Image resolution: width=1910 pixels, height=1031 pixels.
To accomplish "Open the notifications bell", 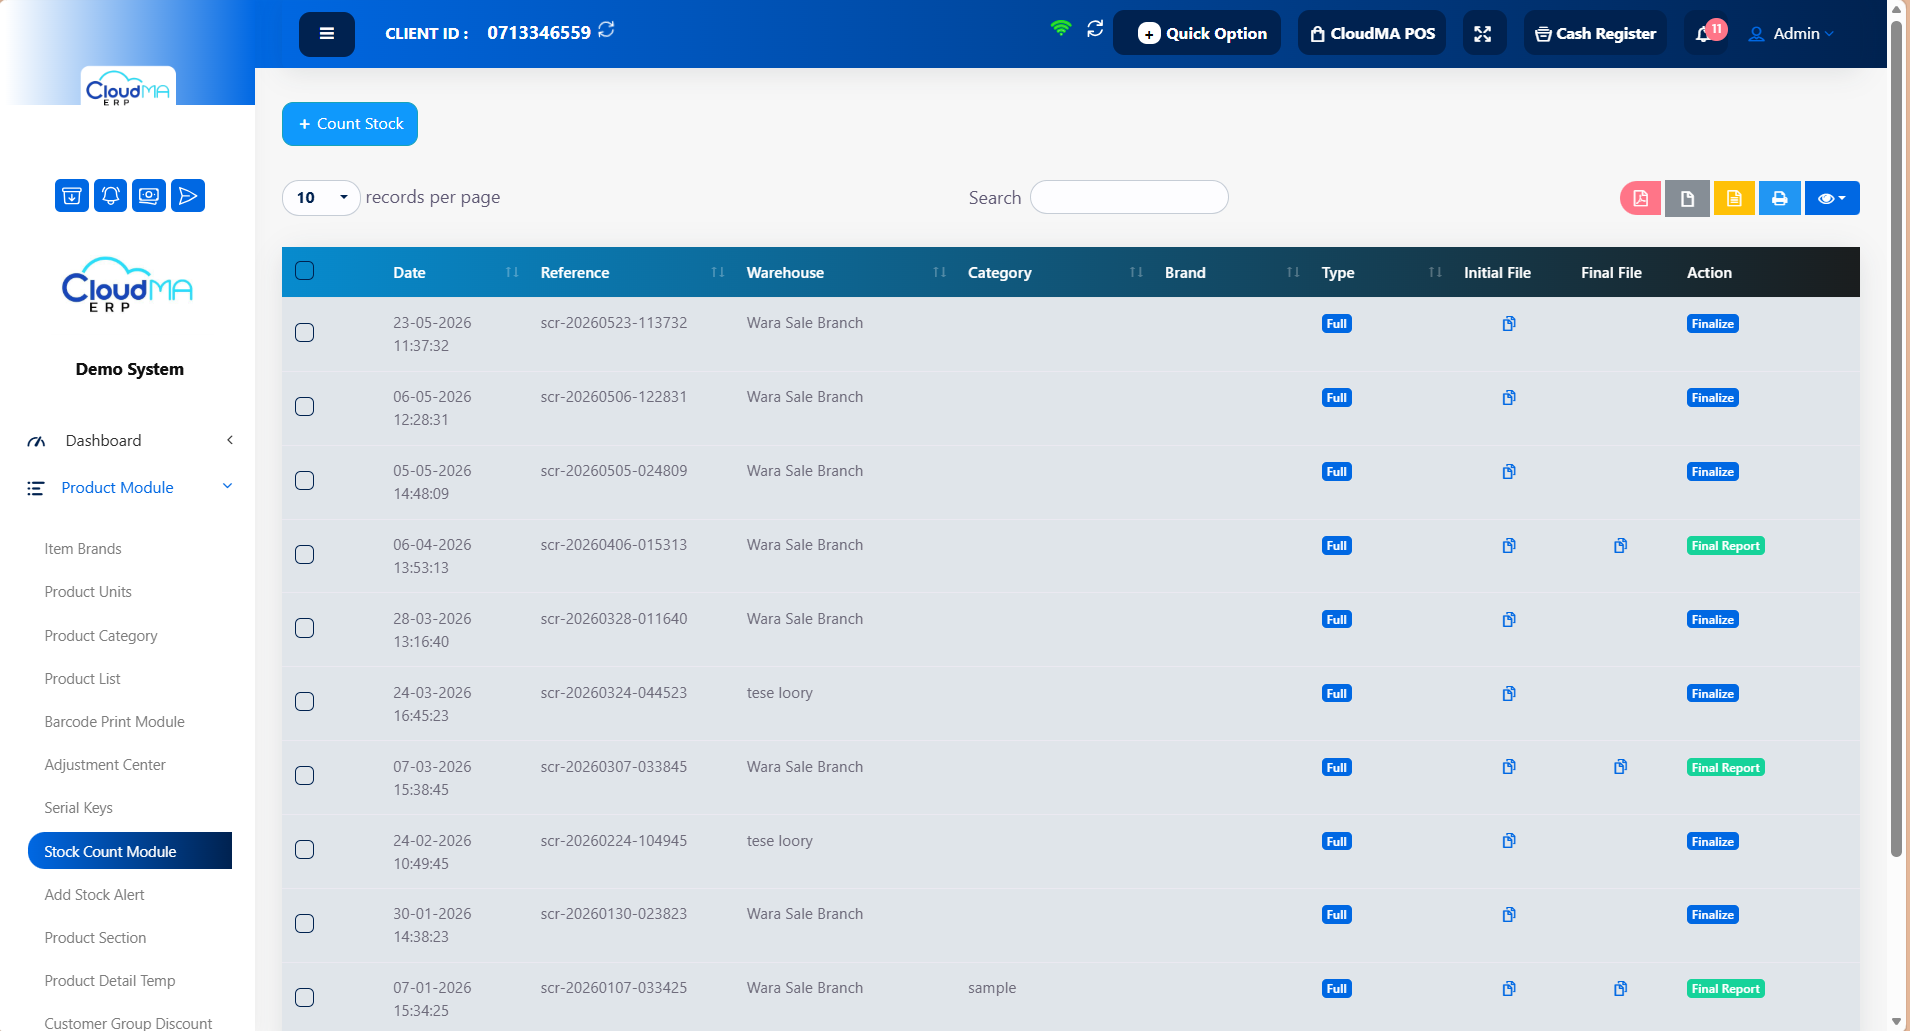I will [x=1704, y=34].
